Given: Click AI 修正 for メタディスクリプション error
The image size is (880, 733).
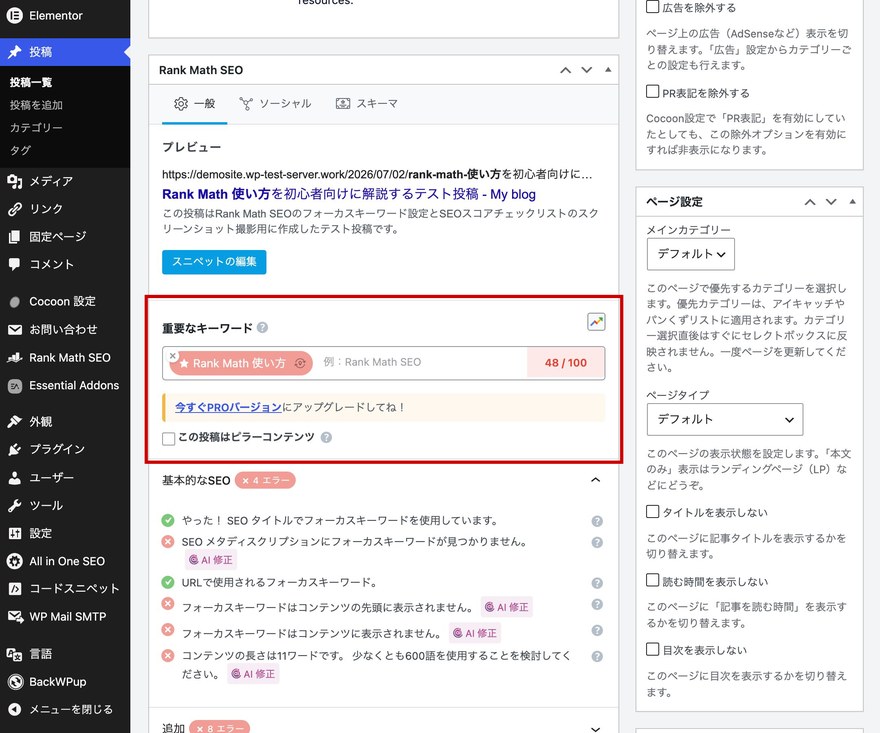Looking at the screenshot, I should point(211,560).
